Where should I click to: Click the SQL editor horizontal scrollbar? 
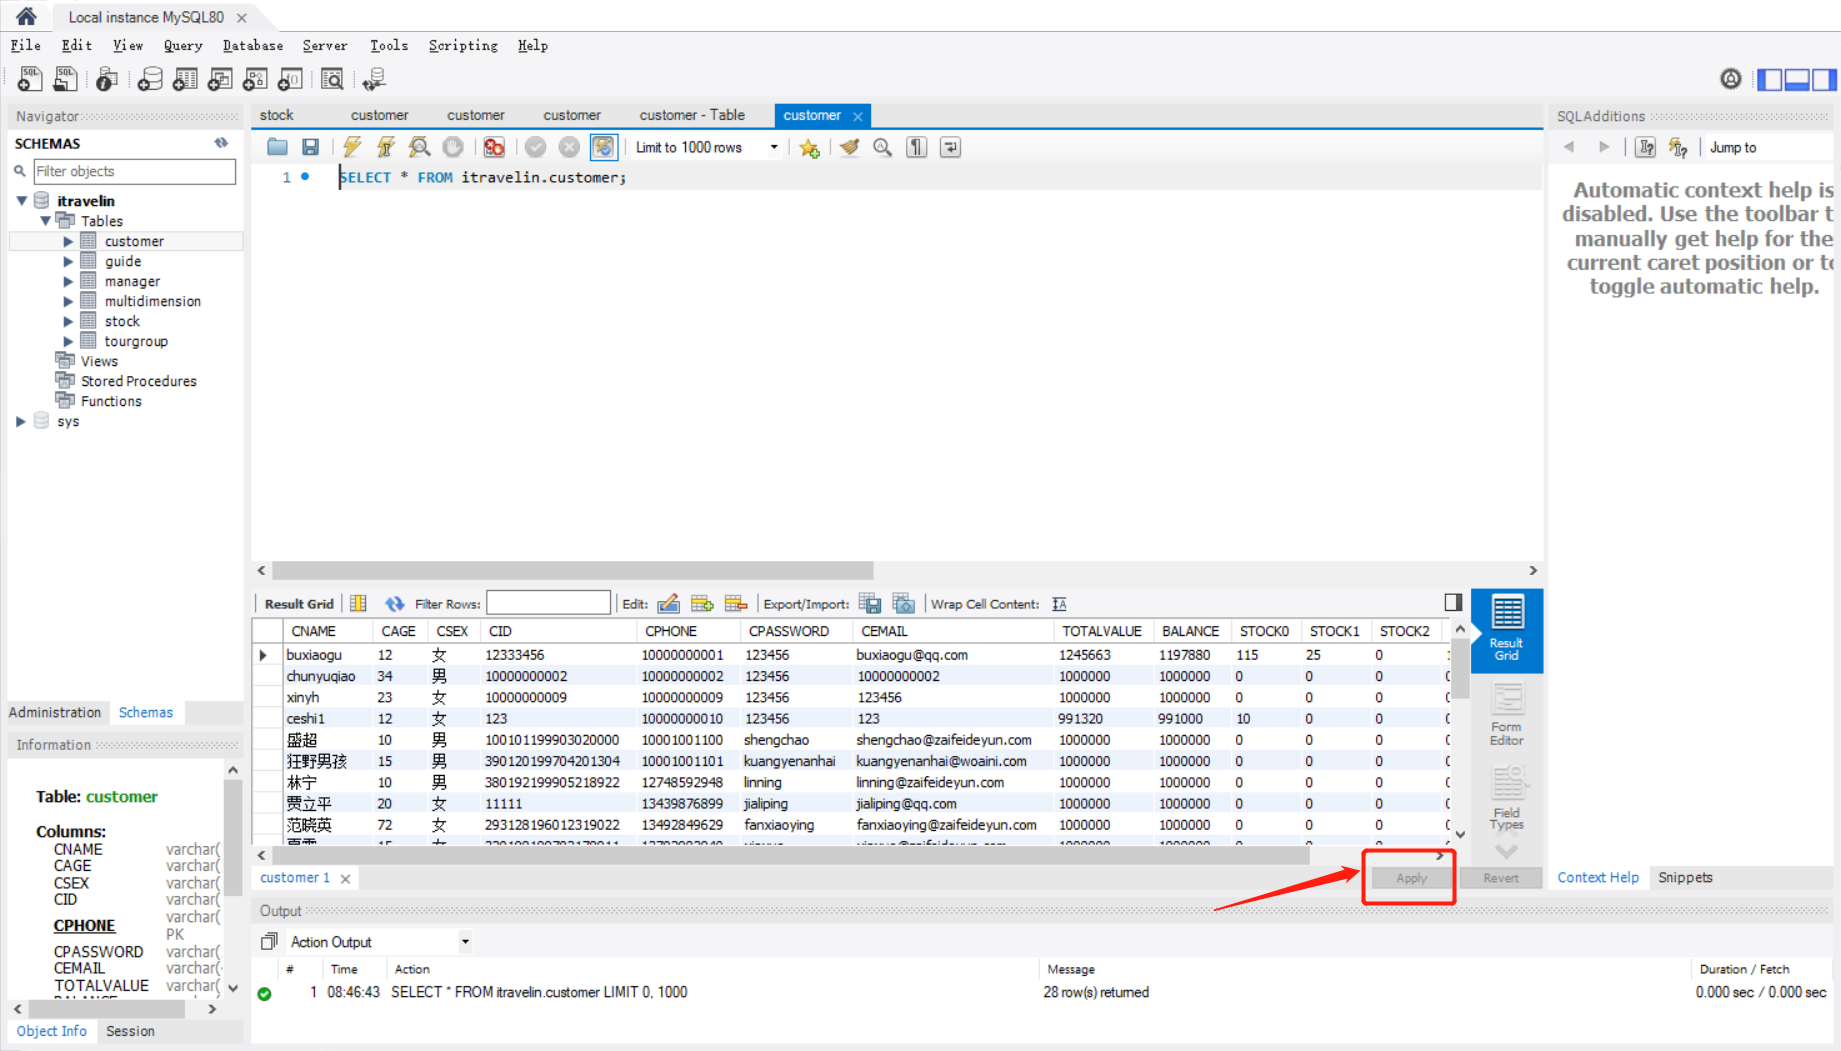(x=573, y=570)
